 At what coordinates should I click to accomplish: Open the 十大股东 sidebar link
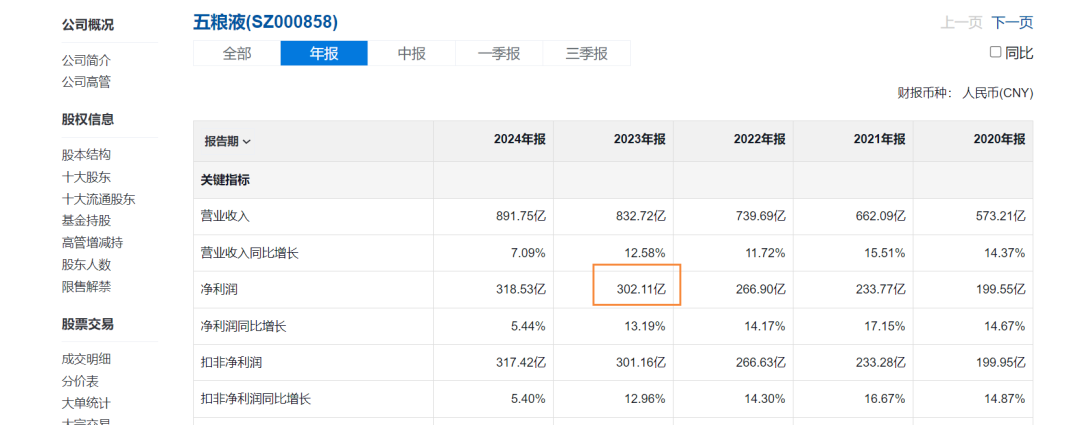click(86, 177)
